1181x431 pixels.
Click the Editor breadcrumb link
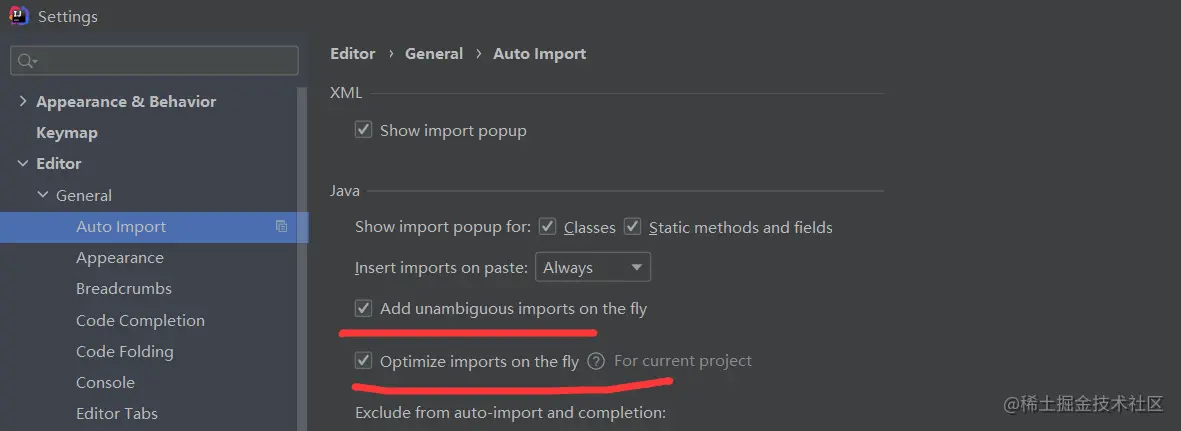(353, 53)
